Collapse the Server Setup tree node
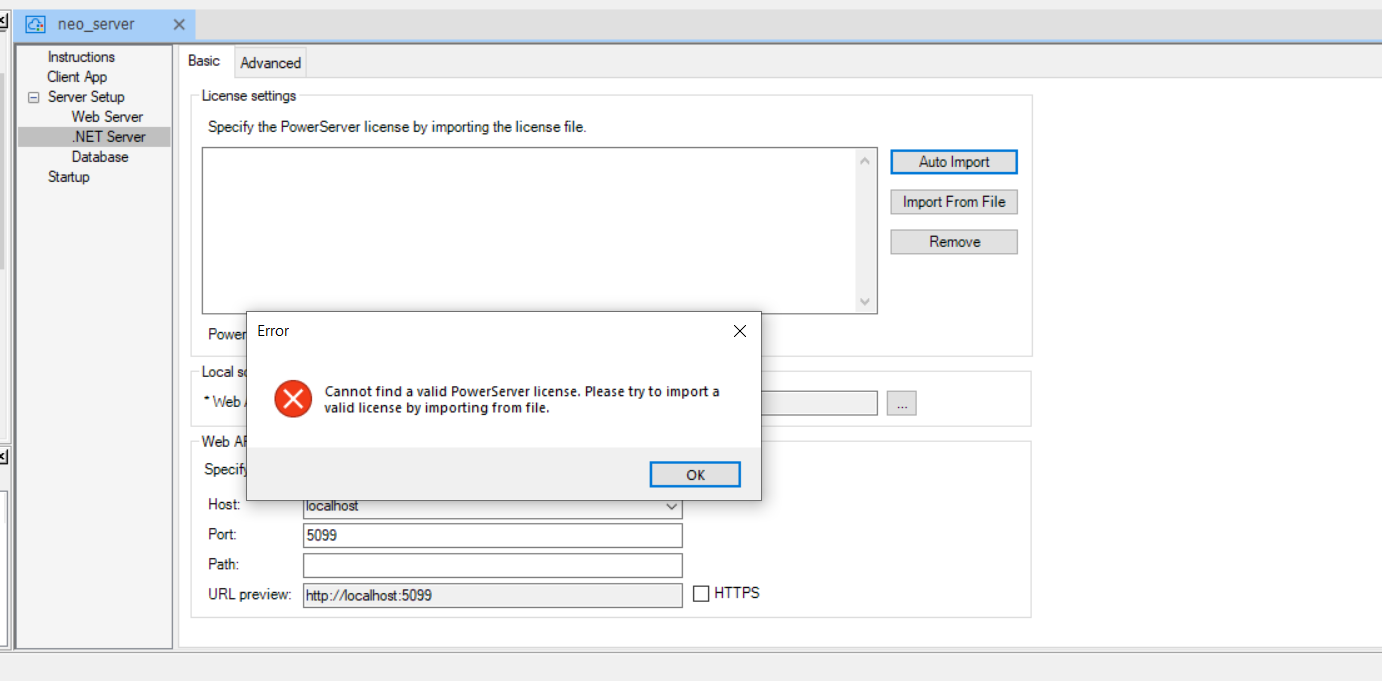1382x681 pixels. [33, 97]
